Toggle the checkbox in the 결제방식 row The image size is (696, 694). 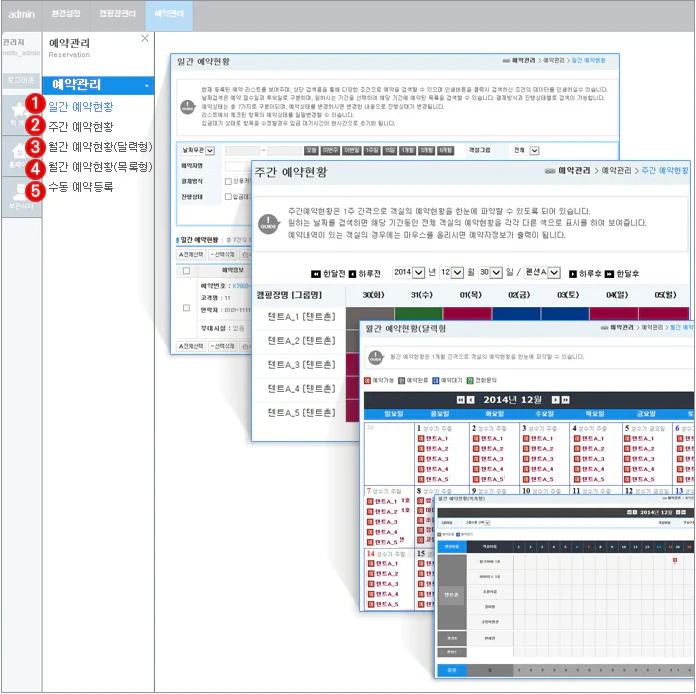coord(228,181)
